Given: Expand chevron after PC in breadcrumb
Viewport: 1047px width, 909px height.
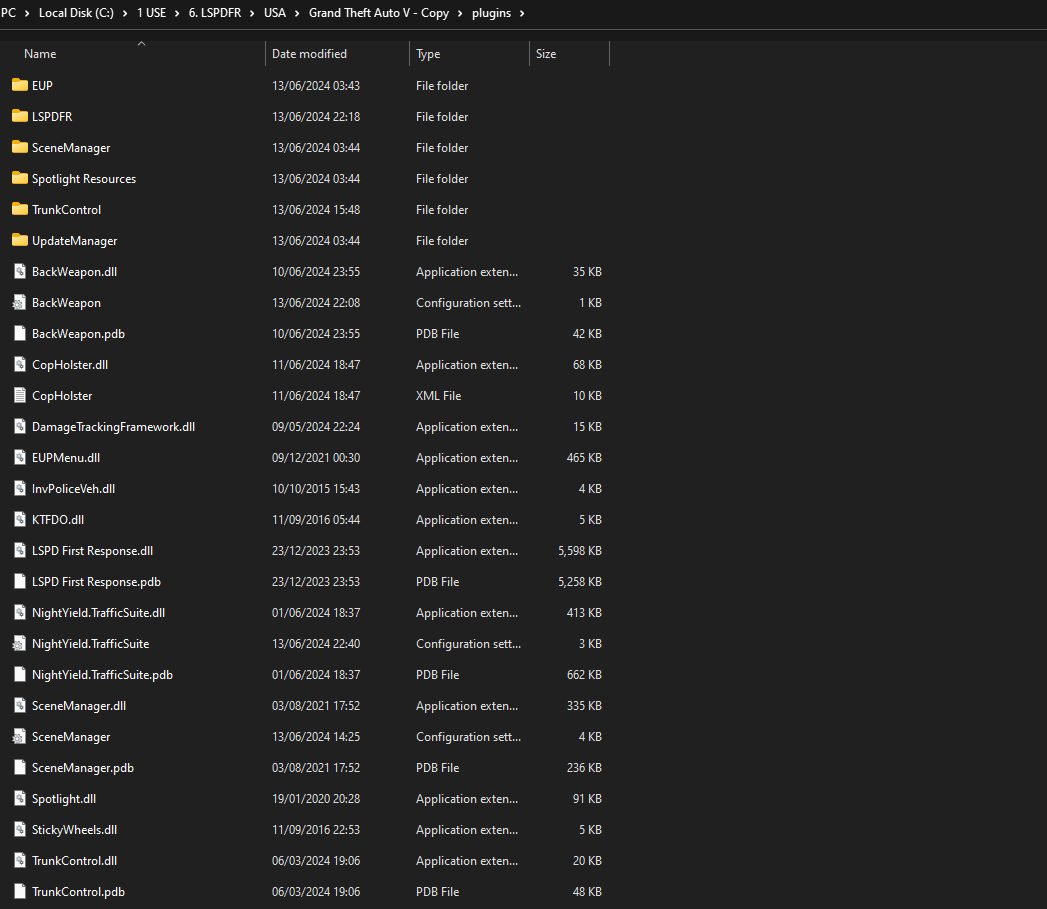Looking at the screenshot, I should coord(27,13).
